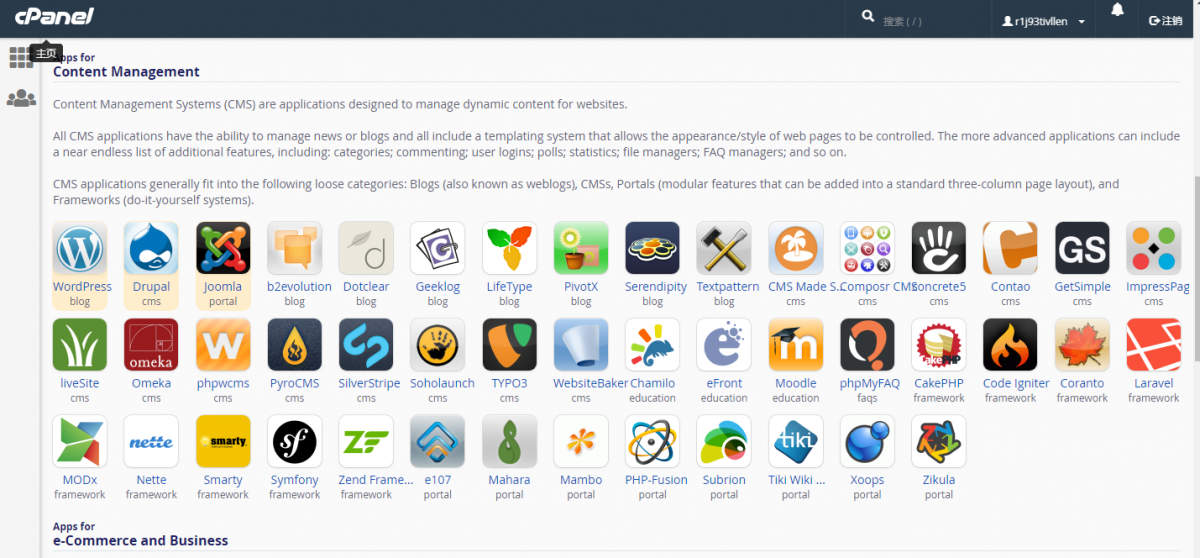The height and width of the screenshot is (558, 1200).
Task: Select the Nette framework icon
Action: (x=151, y=441)
